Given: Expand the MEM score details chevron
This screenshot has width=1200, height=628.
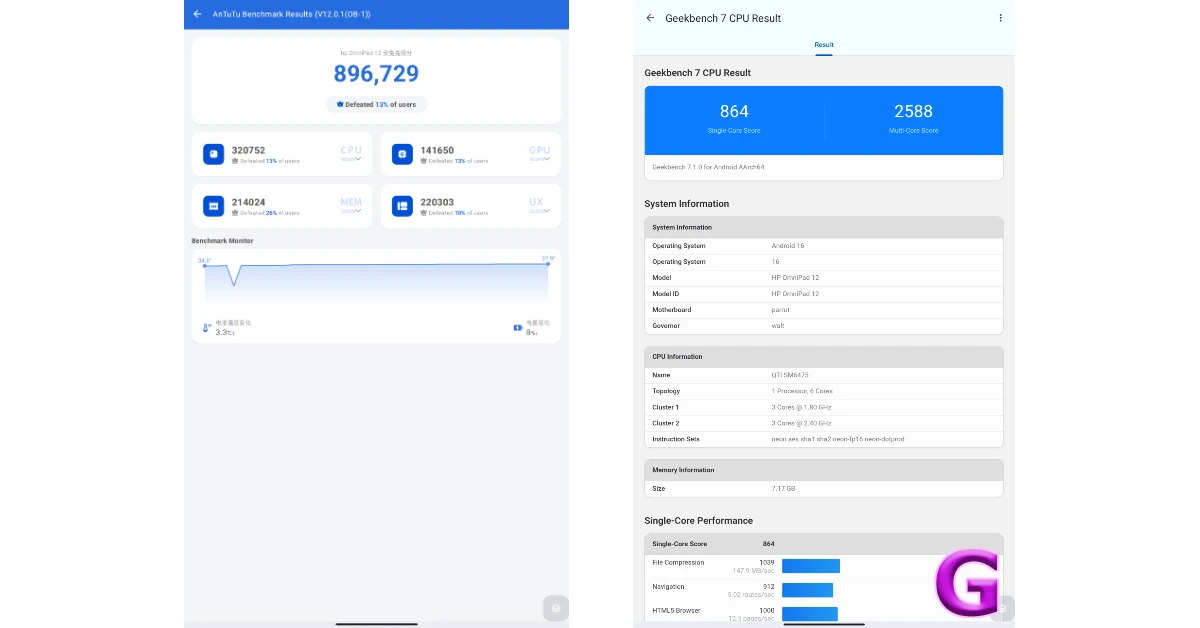Looking at the screenshot, I should [357, 211].
